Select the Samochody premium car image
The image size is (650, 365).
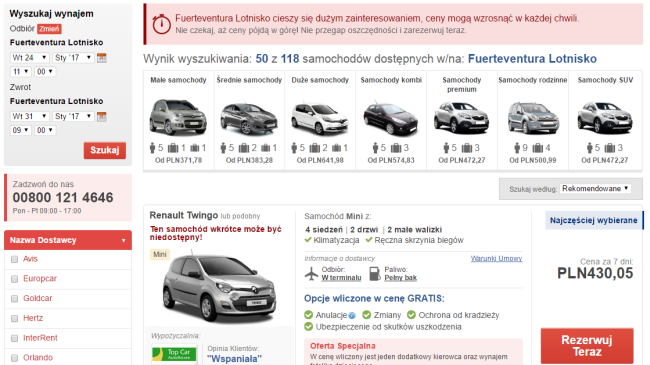click(x=461, y=118)
